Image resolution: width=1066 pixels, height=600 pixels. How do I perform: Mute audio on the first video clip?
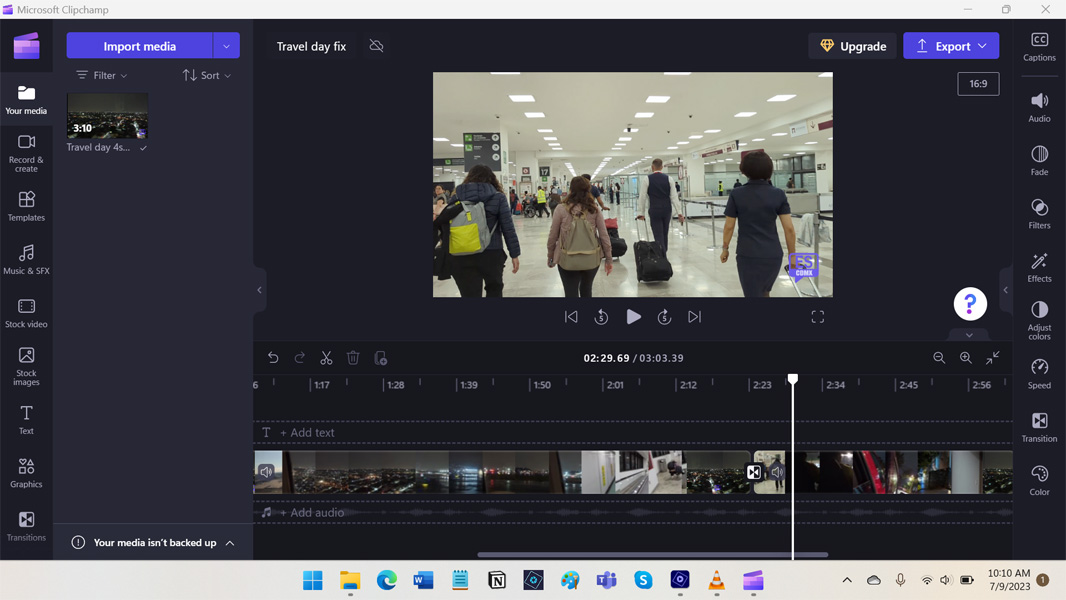point(267,472)
